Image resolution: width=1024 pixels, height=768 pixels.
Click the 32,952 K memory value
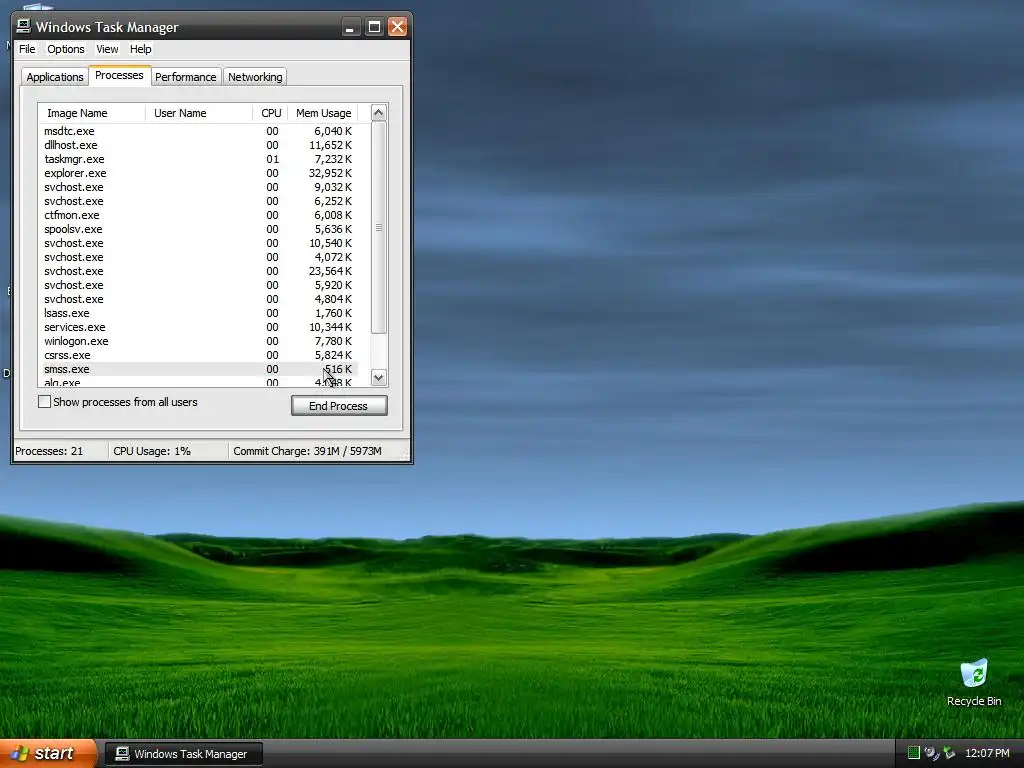pyautogui.click(x=330, y=173)
